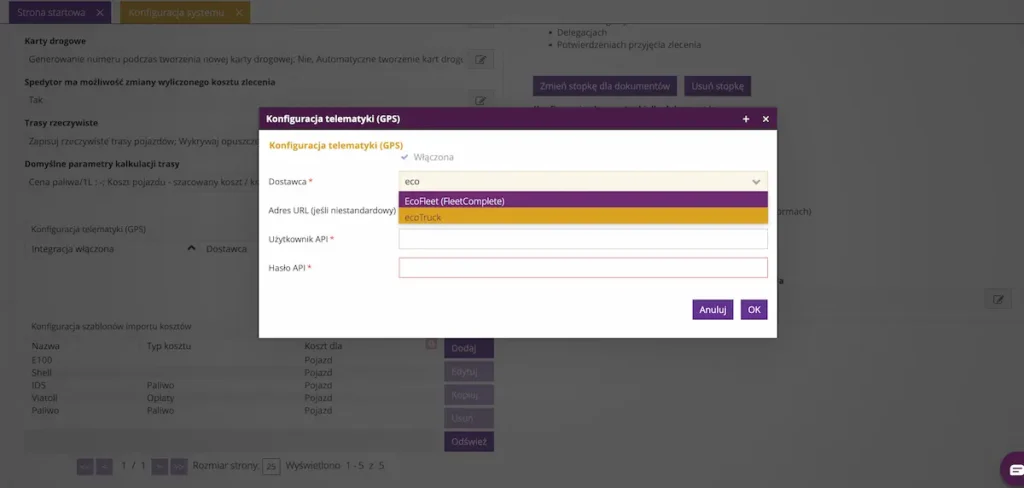Maximize the GPS telematics dialog with plus icon
This screenshot has width=1024, height=488.
(x=746, y=119)
